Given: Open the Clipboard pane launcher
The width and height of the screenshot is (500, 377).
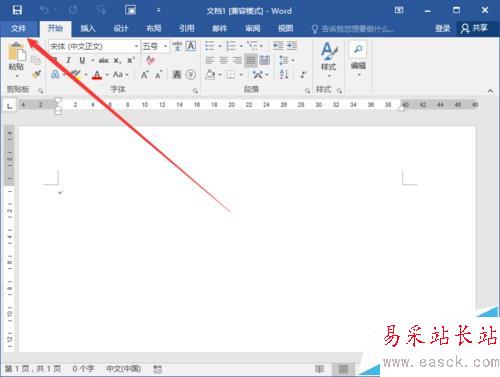Looking at the screenshot, I should pos(41,91).
